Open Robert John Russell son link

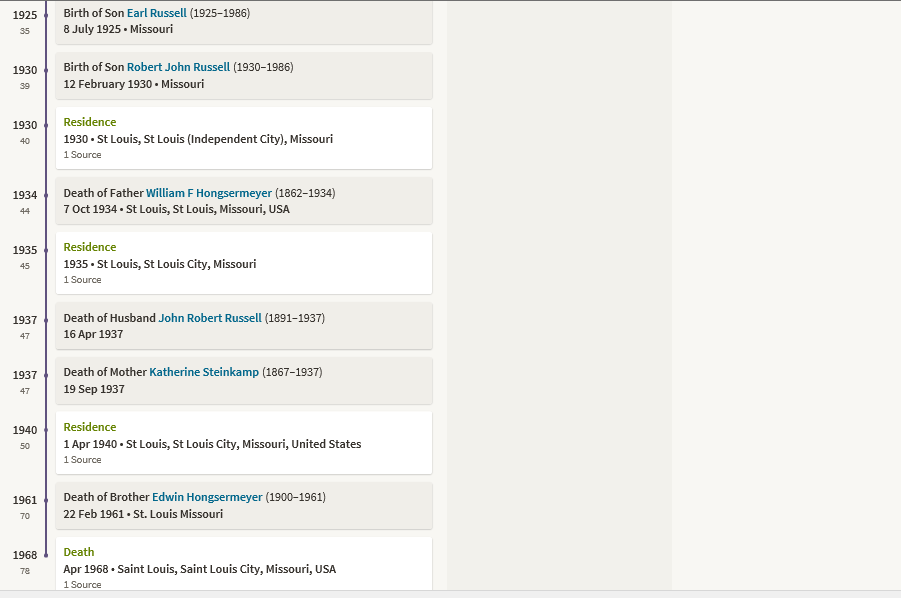[x=178, y=67]
